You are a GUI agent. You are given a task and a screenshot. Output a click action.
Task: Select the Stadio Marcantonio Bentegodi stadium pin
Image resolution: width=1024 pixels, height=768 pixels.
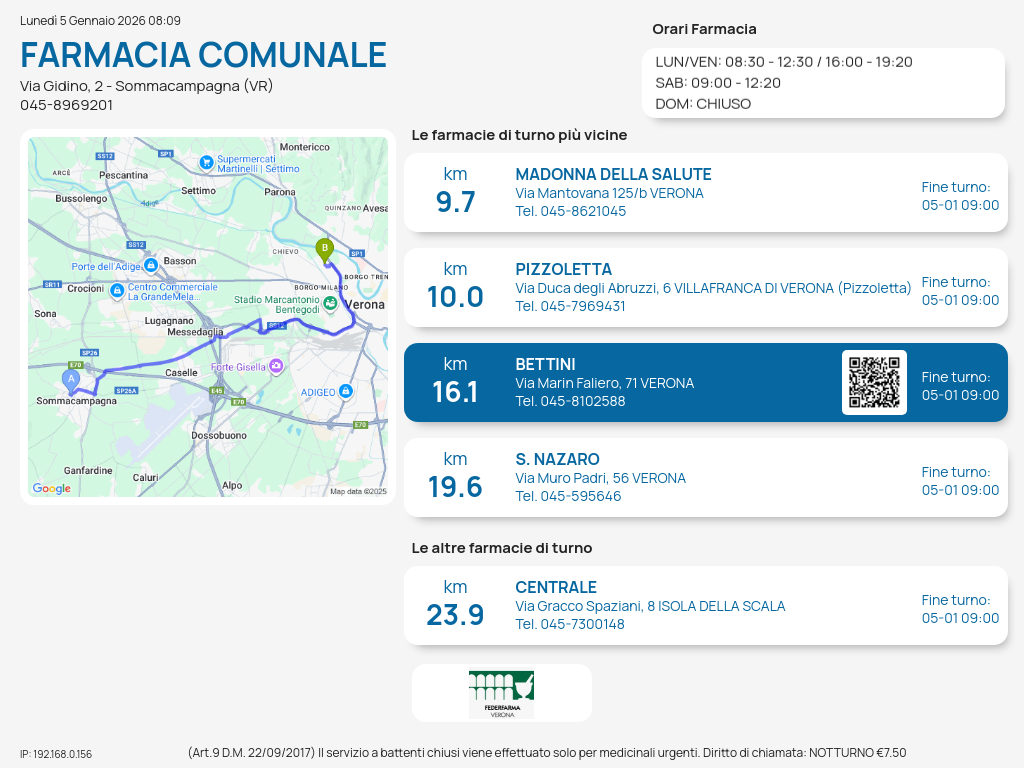click(330, 305)
